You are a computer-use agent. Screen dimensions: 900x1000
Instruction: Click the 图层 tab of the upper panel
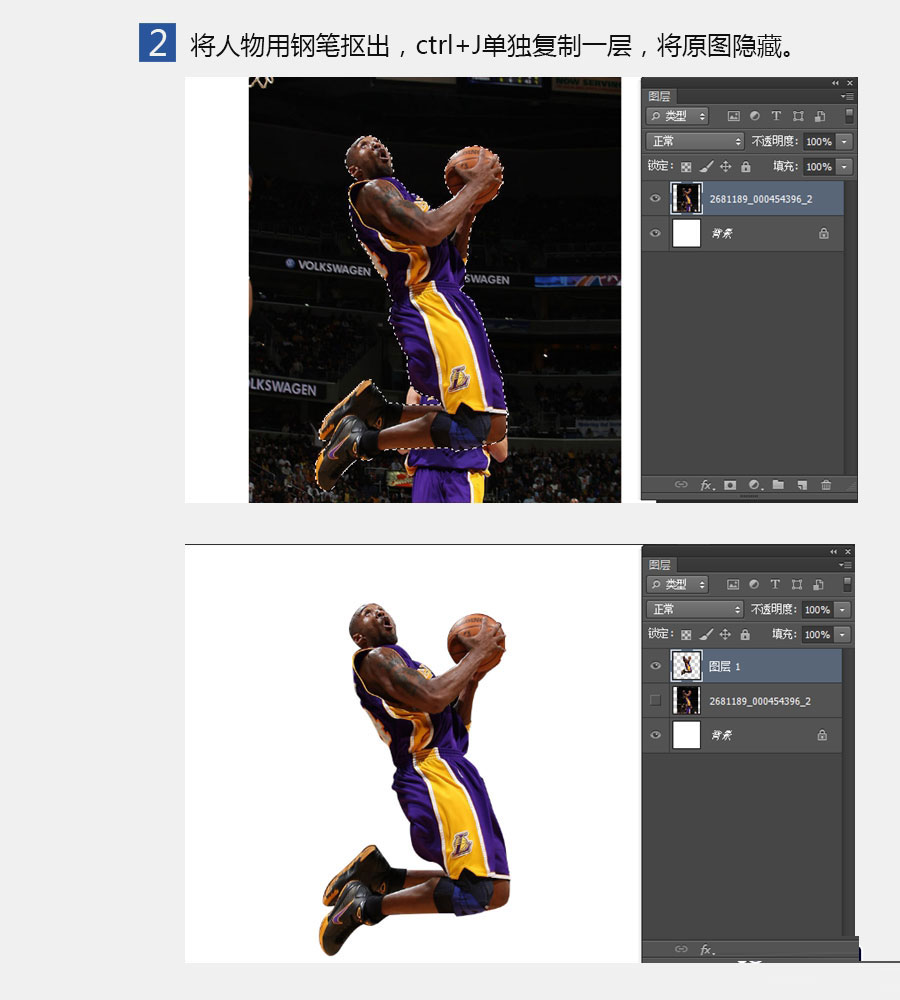[660, 96]
